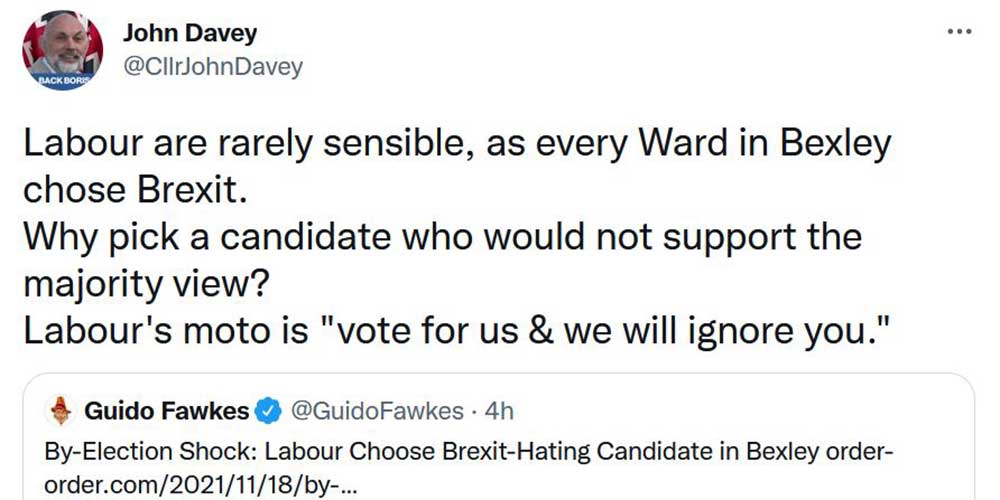Image resolution: width=1000 pixels, height=500 pixels.
Task: Click John Davey's profile avatar
Action: (63, 50)
